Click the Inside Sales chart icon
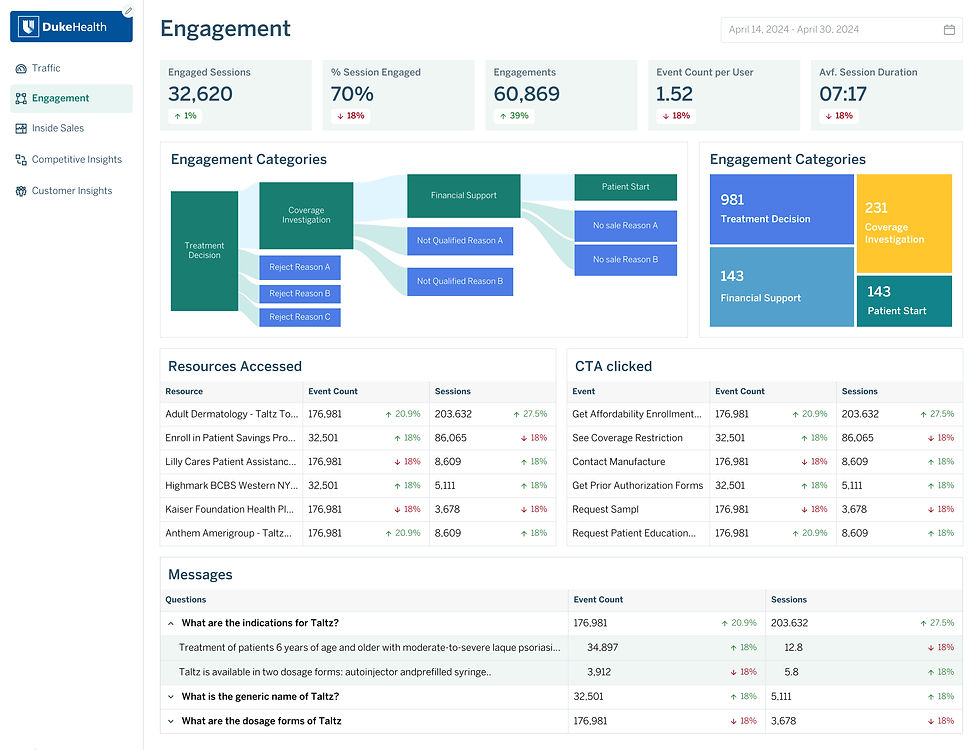979x750 pixels. pos(21,129)
